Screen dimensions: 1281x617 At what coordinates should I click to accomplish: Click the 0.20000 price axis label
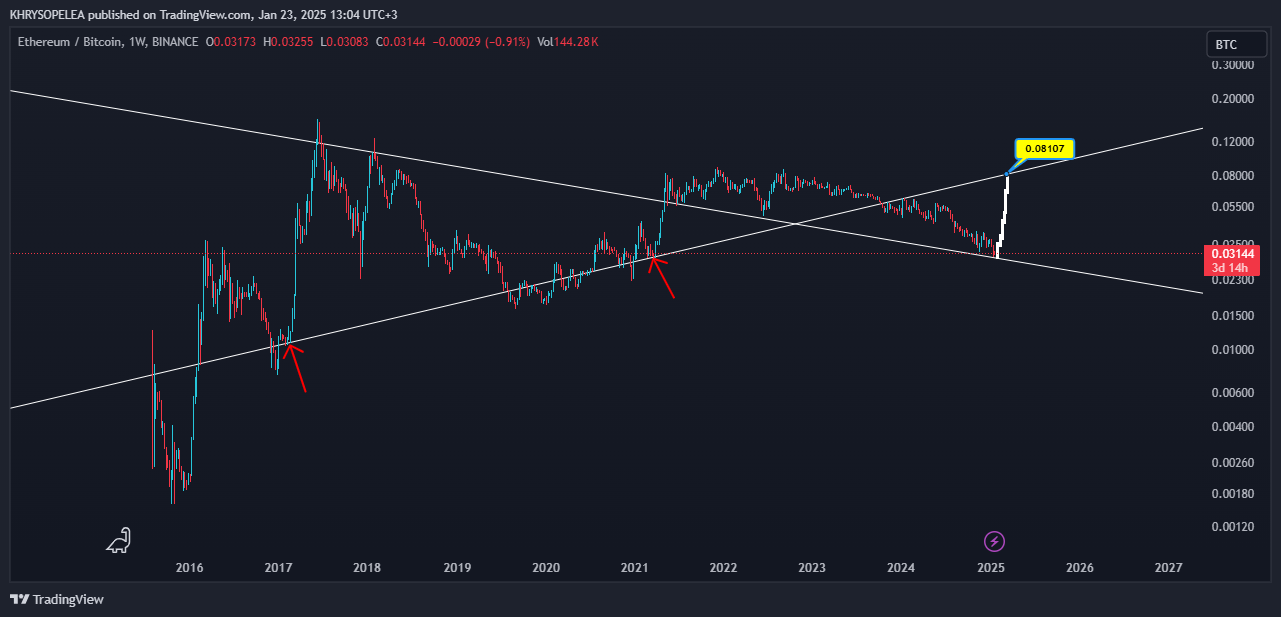click(x=1233, y=99)
